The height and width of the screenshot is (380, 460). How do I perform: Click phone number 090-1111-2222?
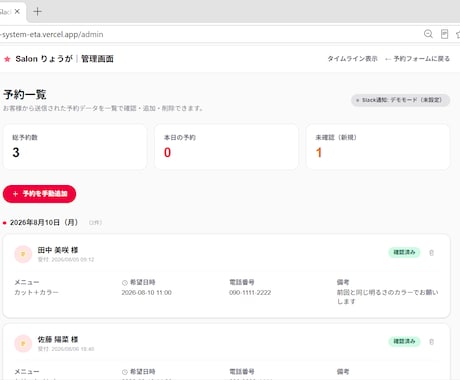[250, 293]
